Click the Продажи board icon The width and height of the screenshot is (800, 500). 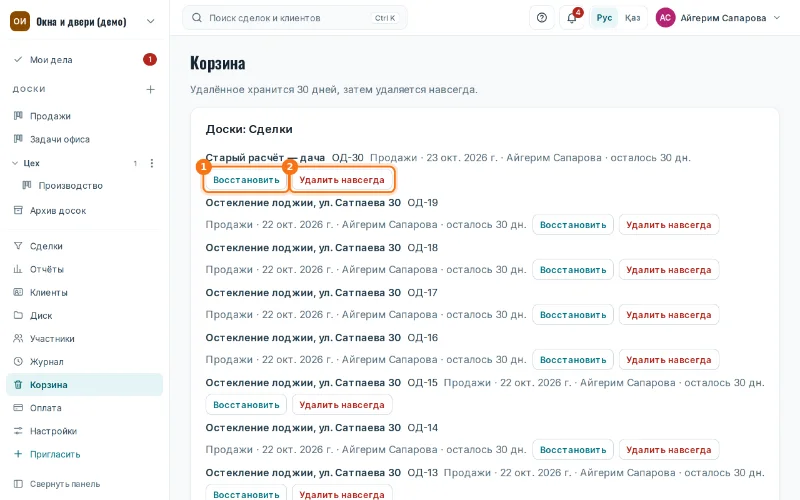coord(18,116)
